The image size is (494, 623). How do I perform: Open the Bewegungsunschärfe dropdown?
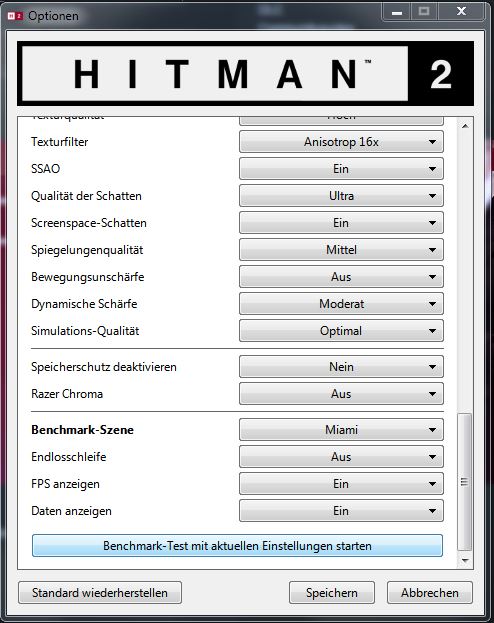341,277
